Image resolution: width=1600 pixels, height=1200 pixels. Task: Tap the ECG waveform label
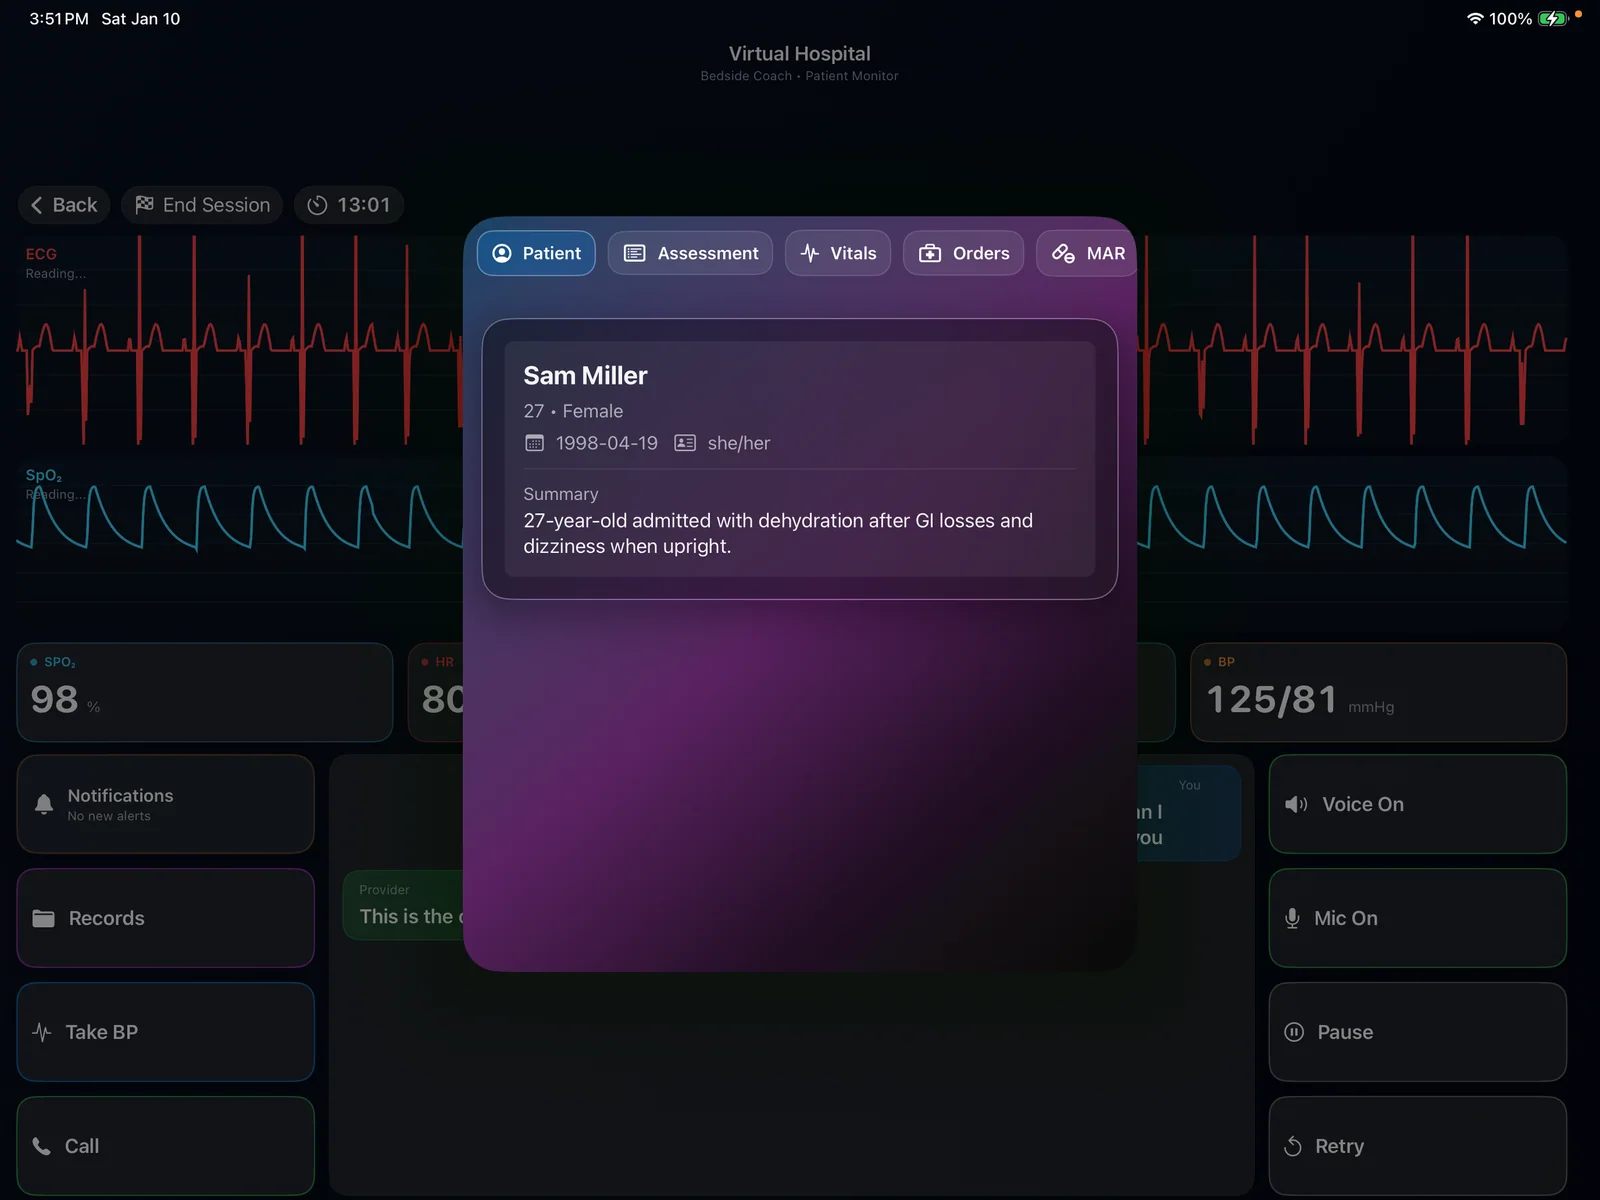[x=41, y=254]
